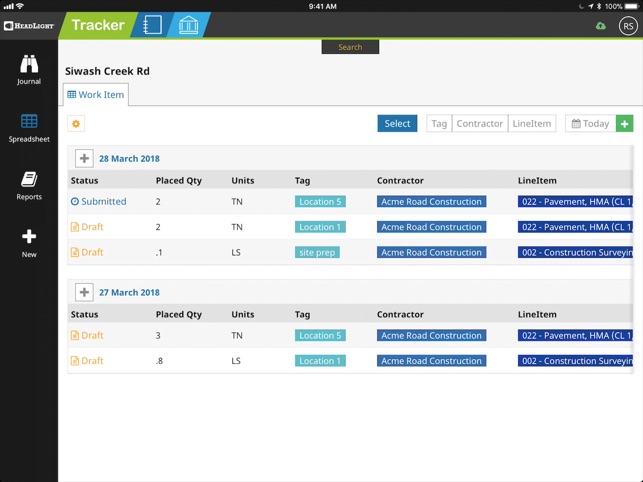Click the green cloud sync icon
The height and width of the screenshot is (482, 643).
tap(601, 26)
